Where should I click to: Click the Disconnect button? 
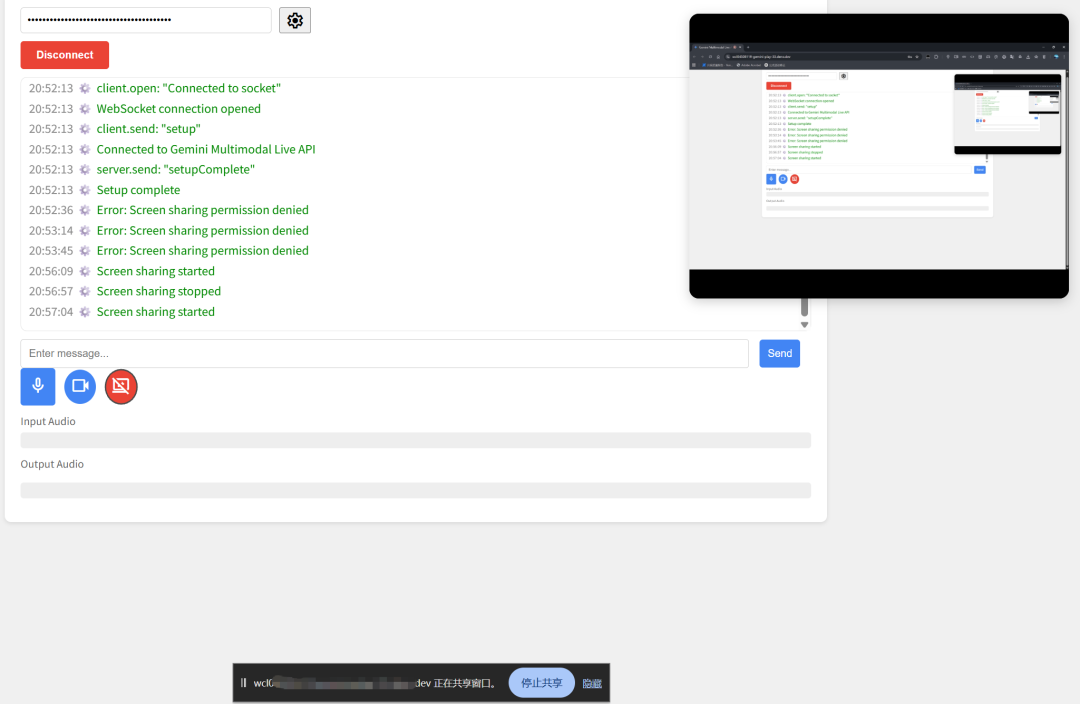65,55
